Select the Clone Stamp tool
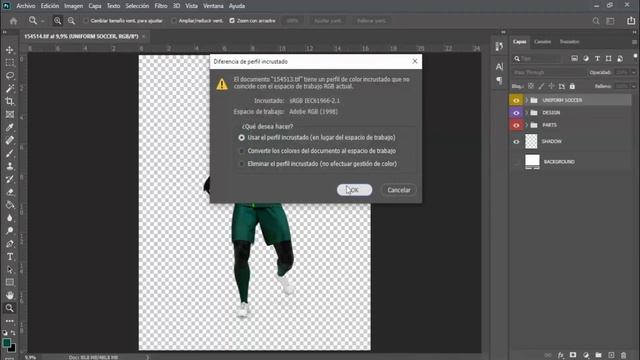This screenshot has width=640, height=360. [9, 166]
